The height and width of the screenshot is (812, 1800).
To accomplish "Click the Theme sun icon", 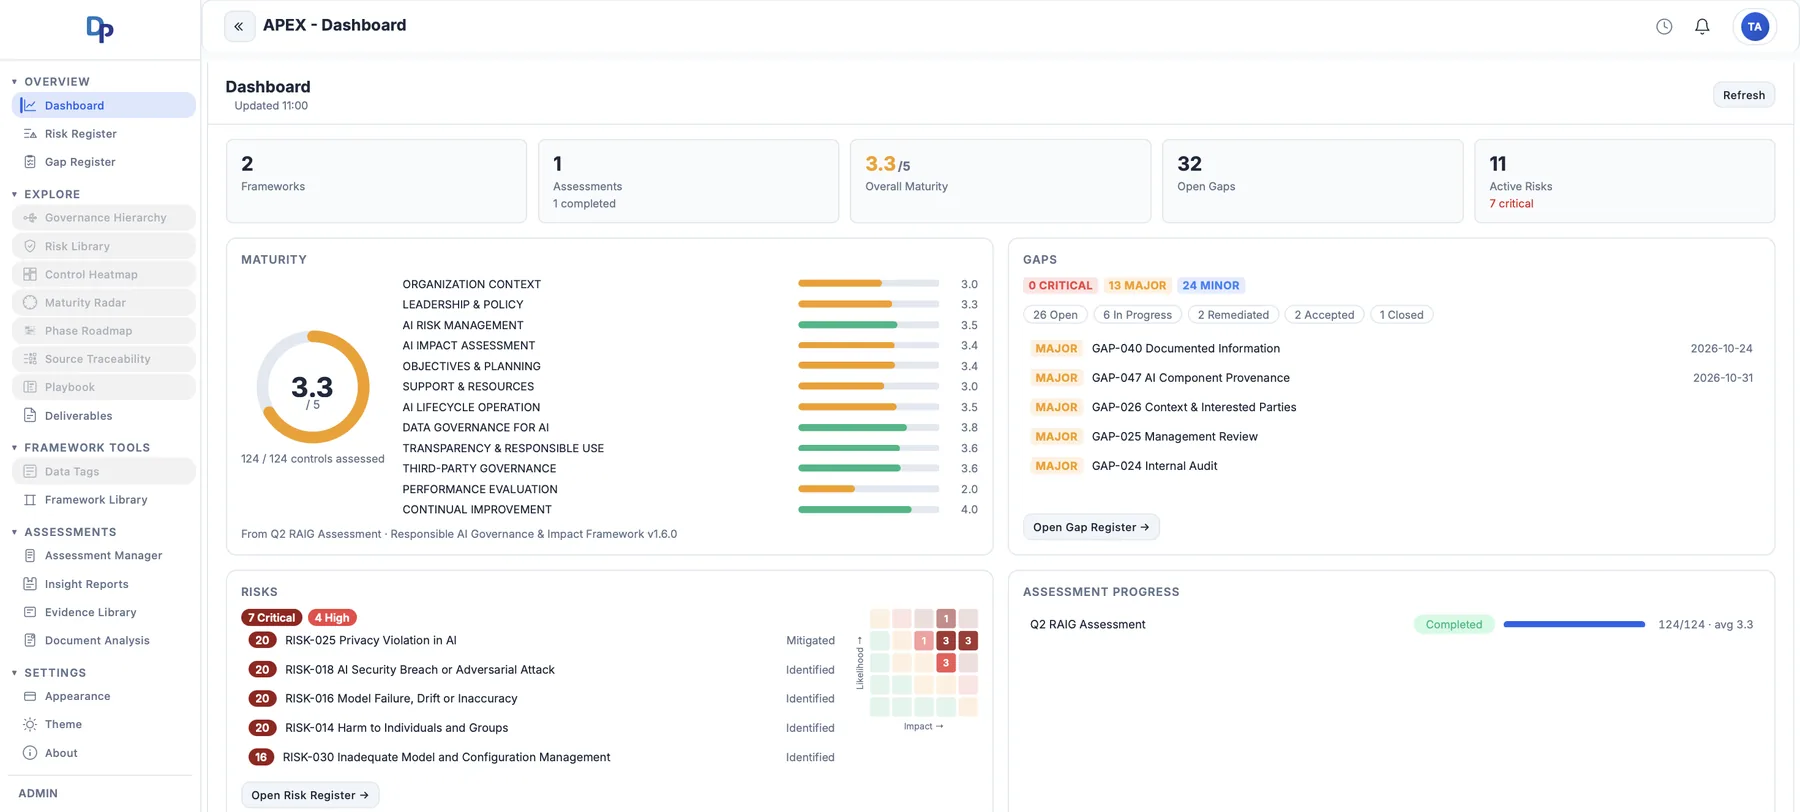I will coord(30,725).
